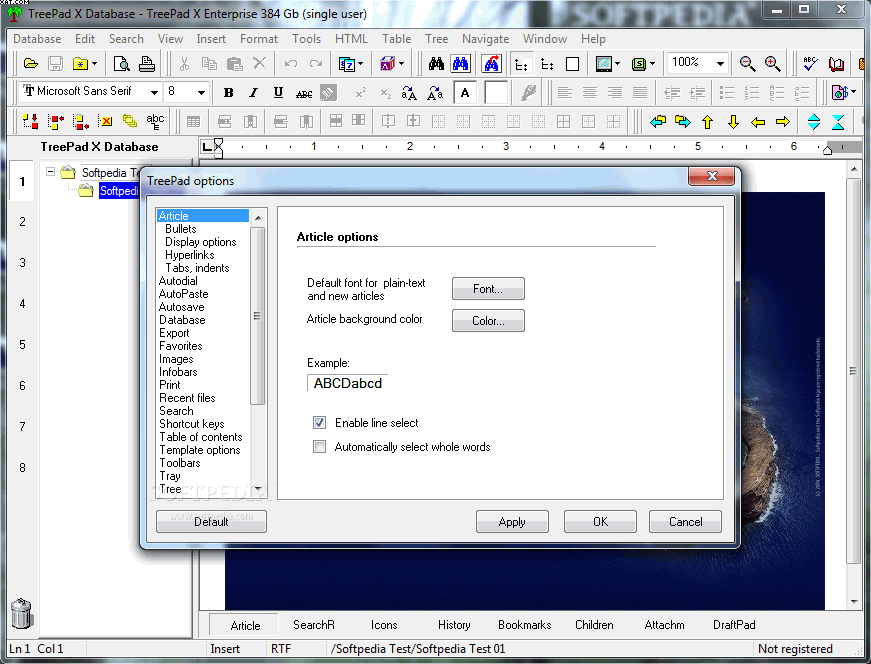This screenshot has height=664, width=871.
Task: Run the ABC spell check icon
Action: point(810,64)
